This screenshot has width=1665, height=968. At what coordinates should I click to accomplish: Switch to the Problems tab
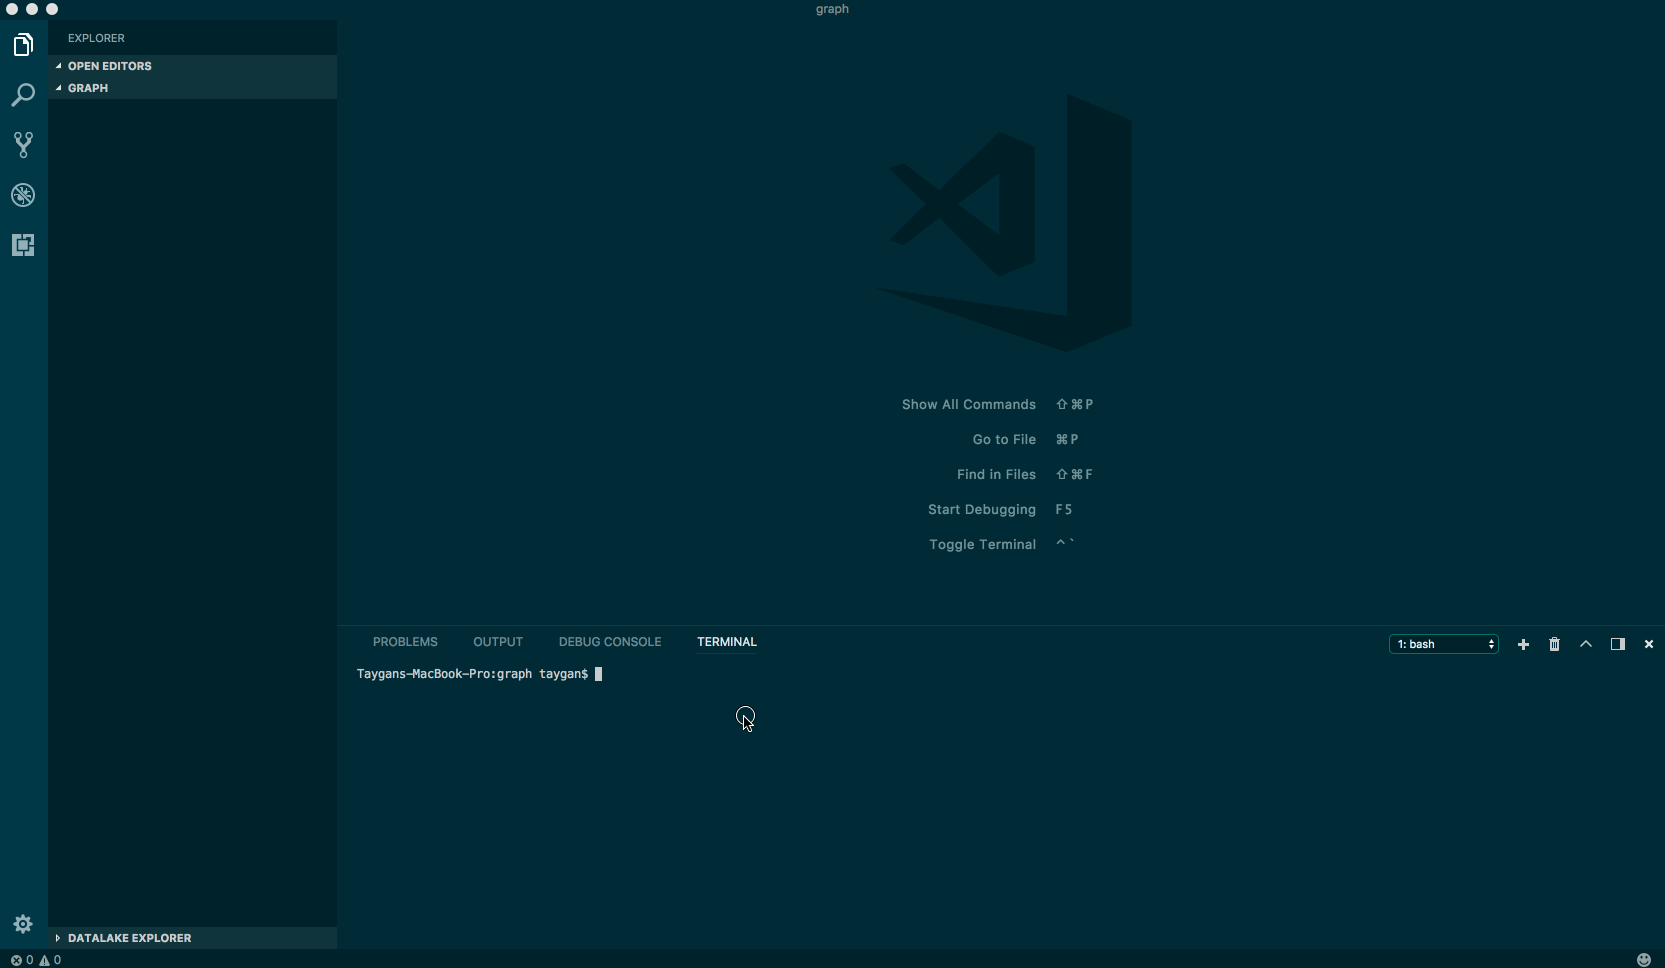[x=405, y=642]
